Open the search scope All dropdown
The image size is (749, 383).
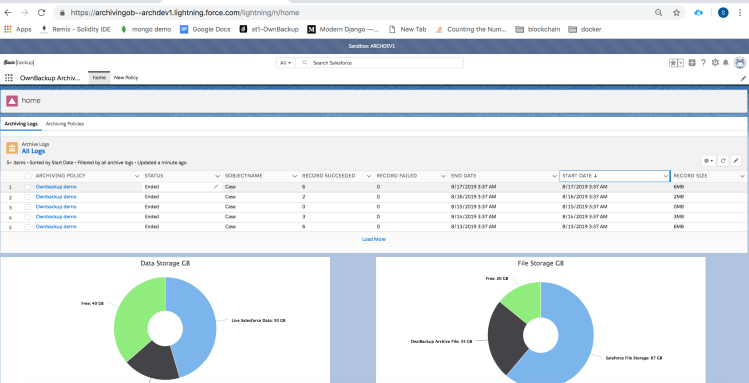tap(286, 63)
